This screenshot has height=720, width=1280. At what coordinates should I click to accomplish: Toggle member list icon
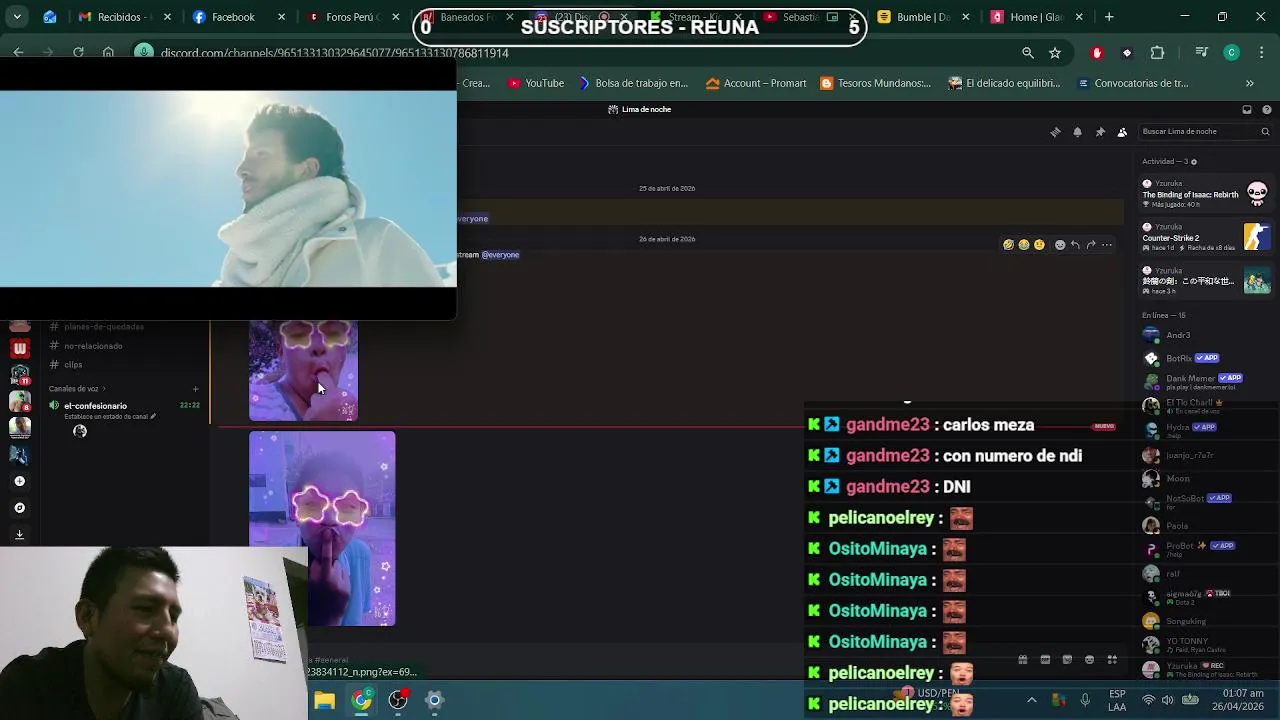[1122, 132]
